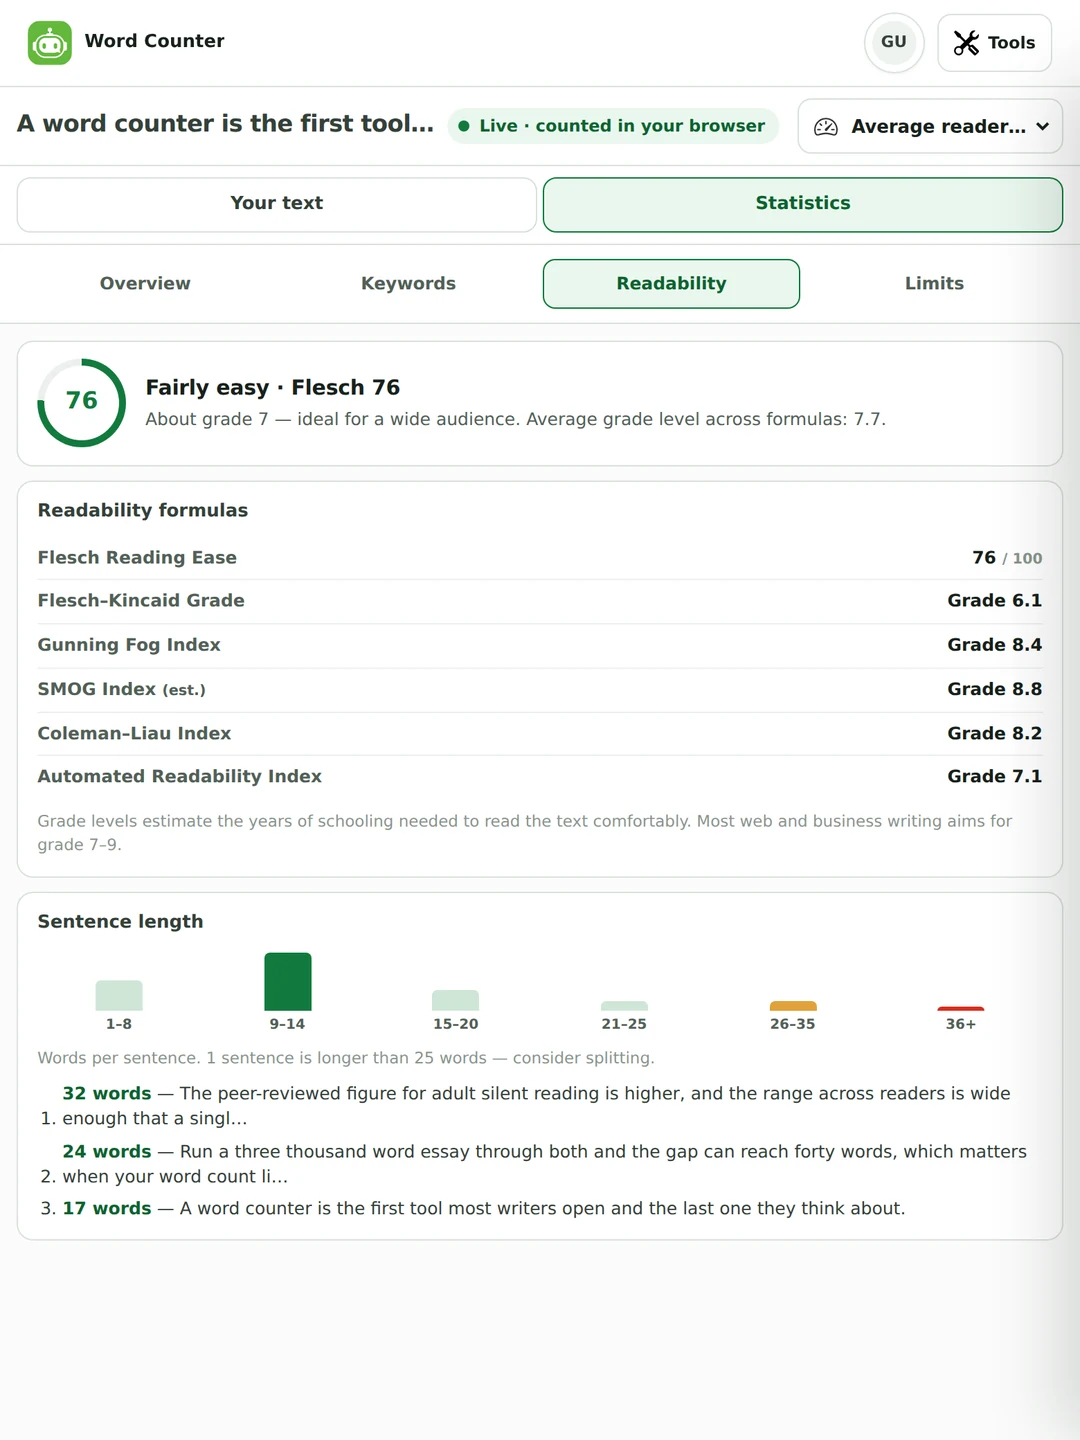Viewport: 1080px width, 1440px height.
Task: Click the 21-25 words sentence bar
Action: [624, 1006]
